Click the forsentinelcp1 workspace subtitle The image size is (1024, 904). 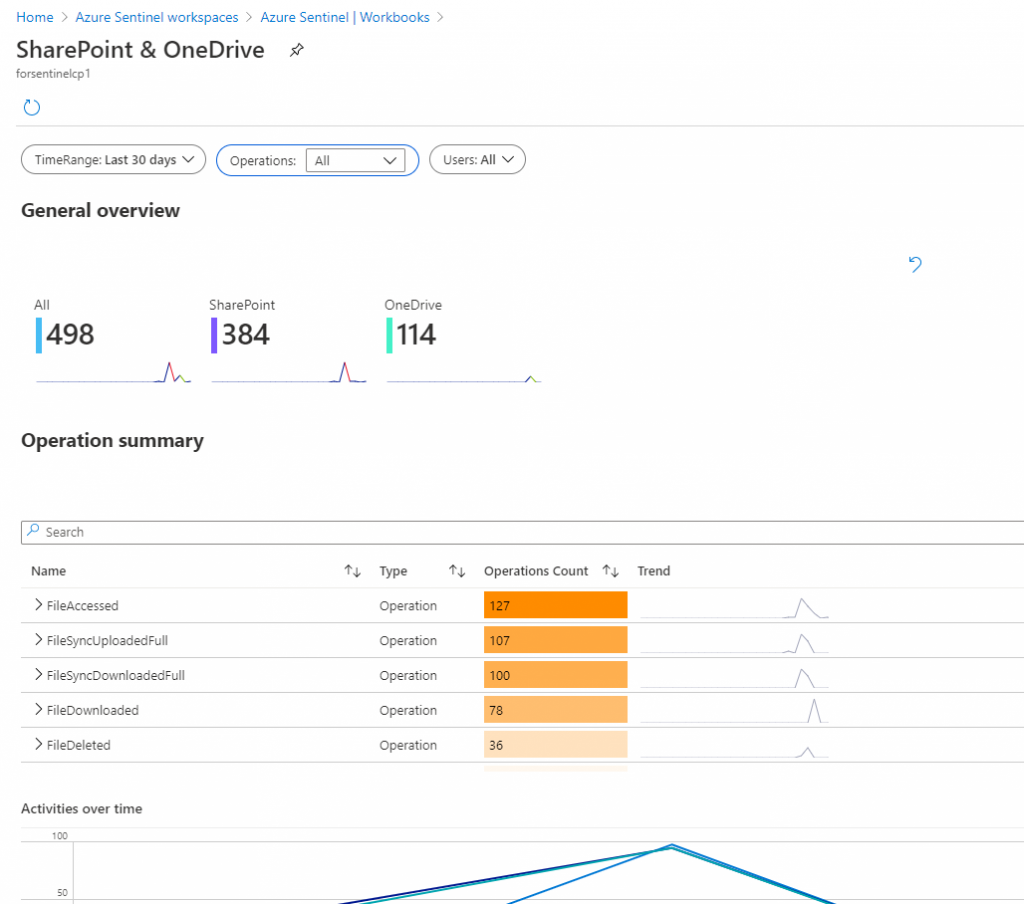pyautogui.click(x=54, y=74)
